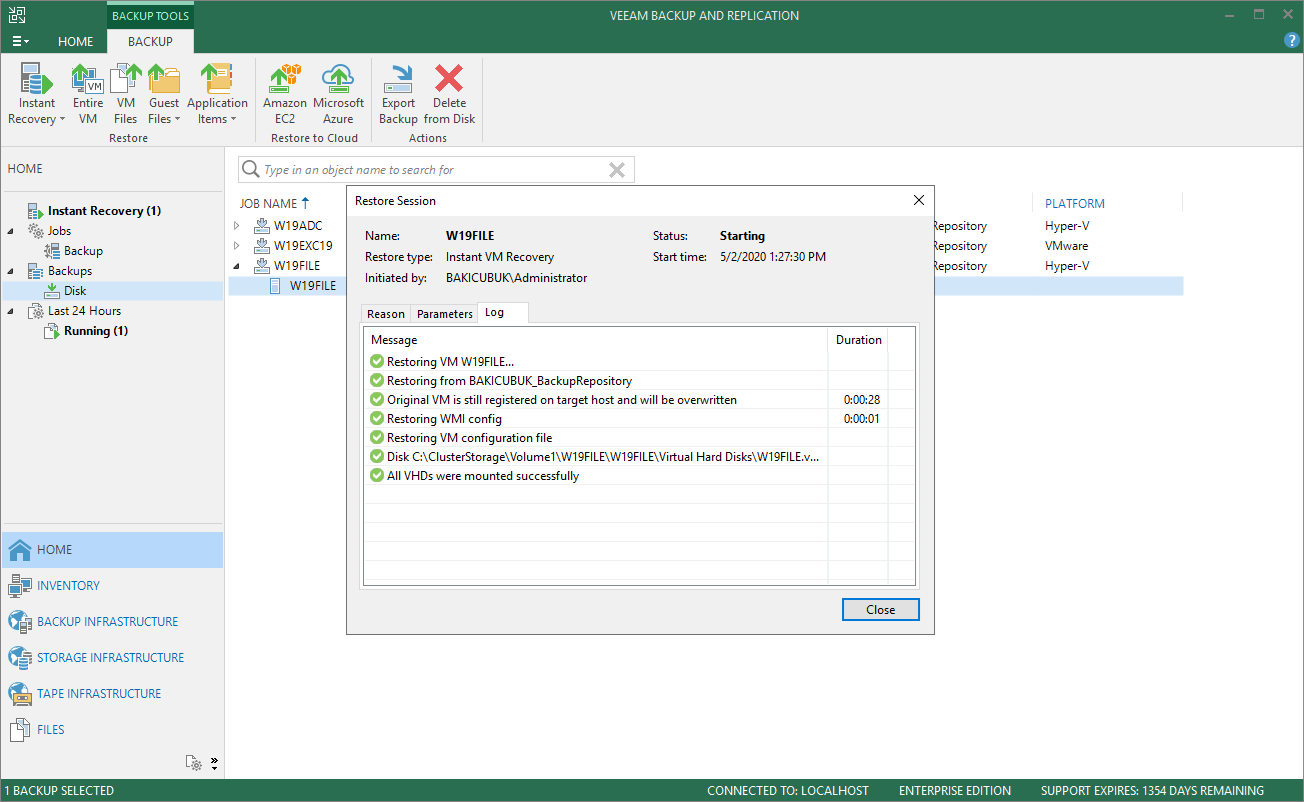Select Disk under Backups
Viewport: 1304px width, 802px height.
pyautogui.click(x=75, y=291)
